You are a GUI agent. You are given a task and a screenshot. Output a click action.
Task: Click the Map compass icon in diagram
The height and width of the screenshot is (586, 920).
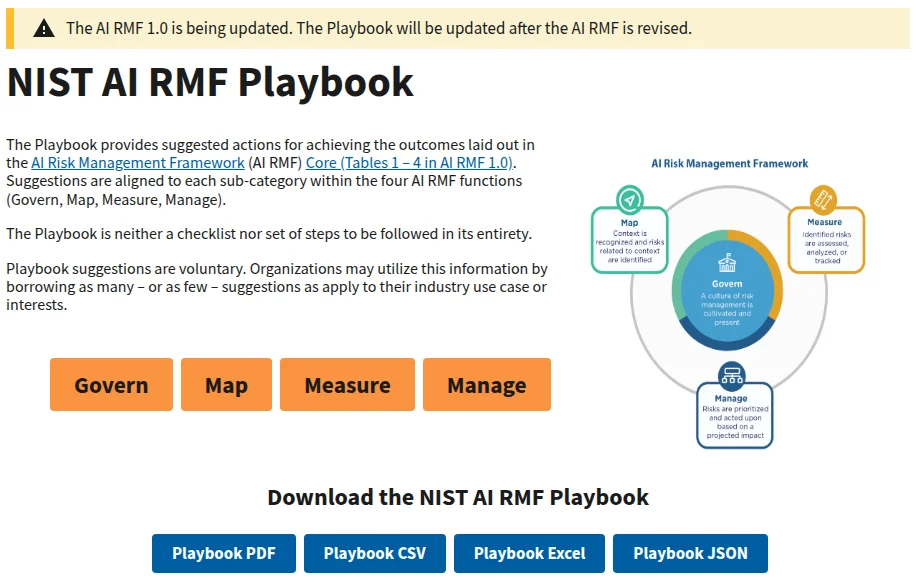pos(630,200)
